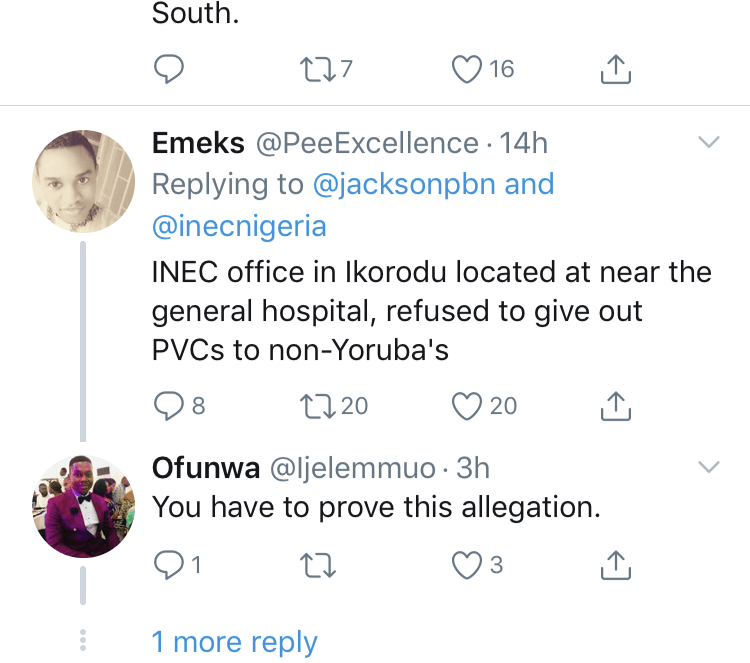The width and height of the screenshot is (750, 663).
Task: View Ofunwa's profile picture
Action: click(x=83, y=506)
